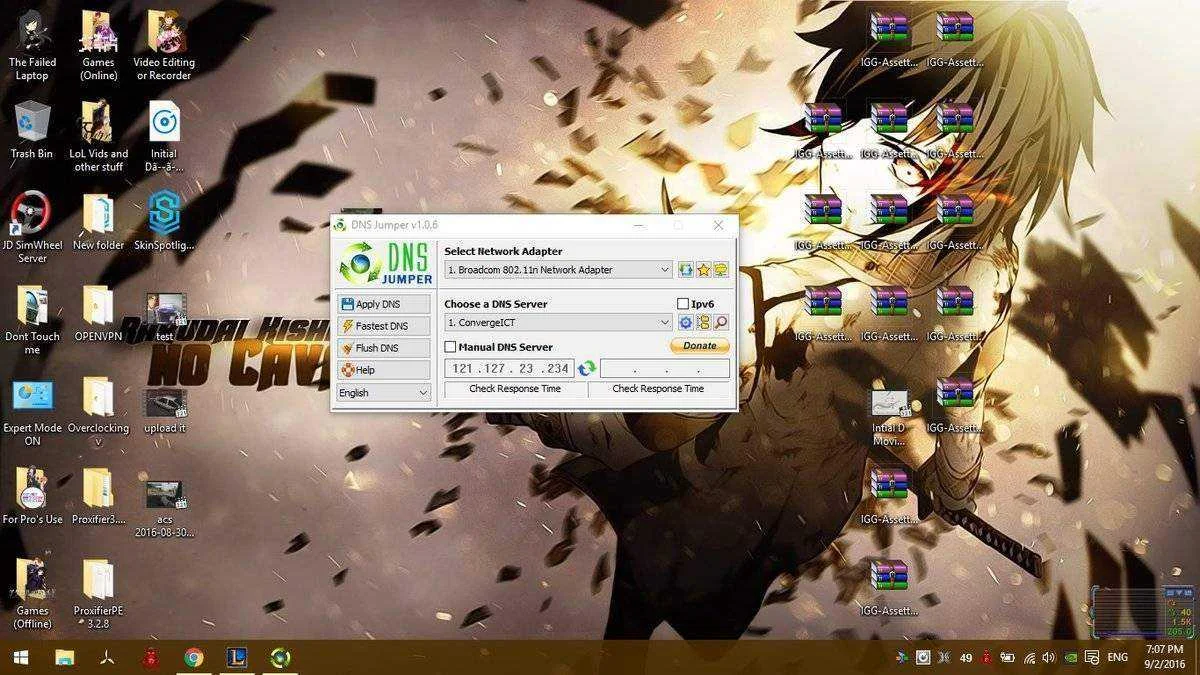Viewport: 1200px width, 675px height.
Task: Select LoL Vids and other stuff folder
Action: tap(100, 137)
